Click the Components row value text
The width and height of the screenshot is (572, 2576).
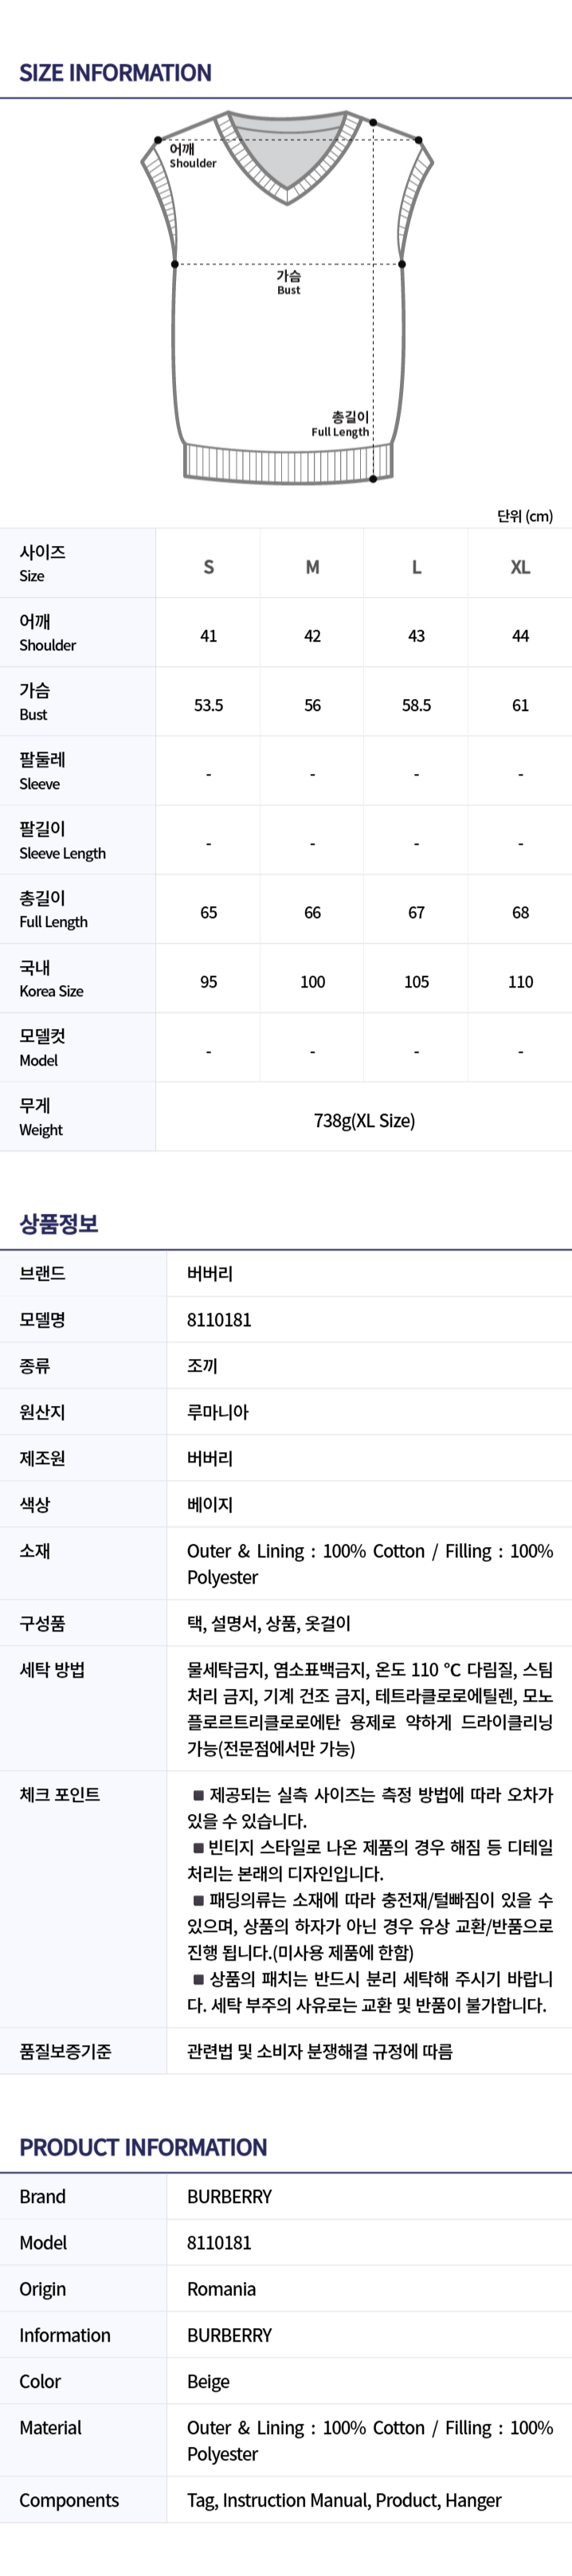(x=344, y=2500)
